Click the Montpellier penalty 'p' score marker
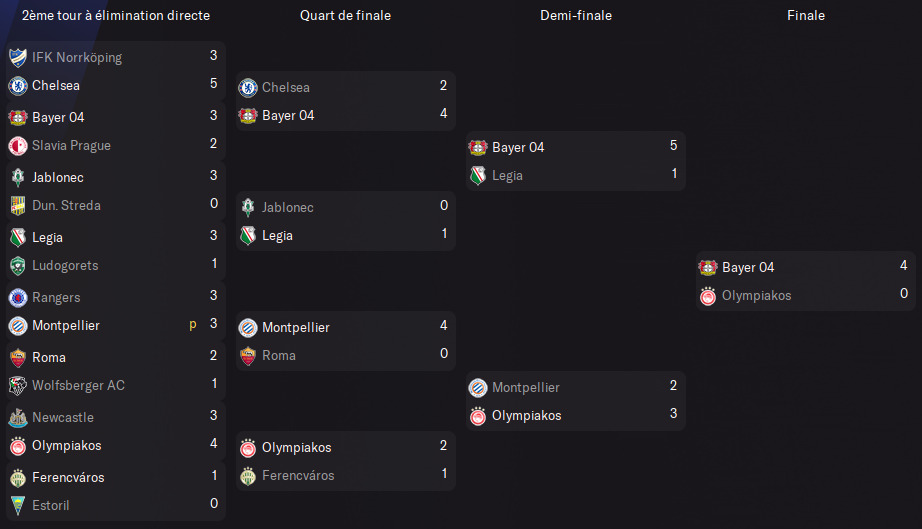Image resolution: width=922 pixels, height=529 pixels. point(193,324)
